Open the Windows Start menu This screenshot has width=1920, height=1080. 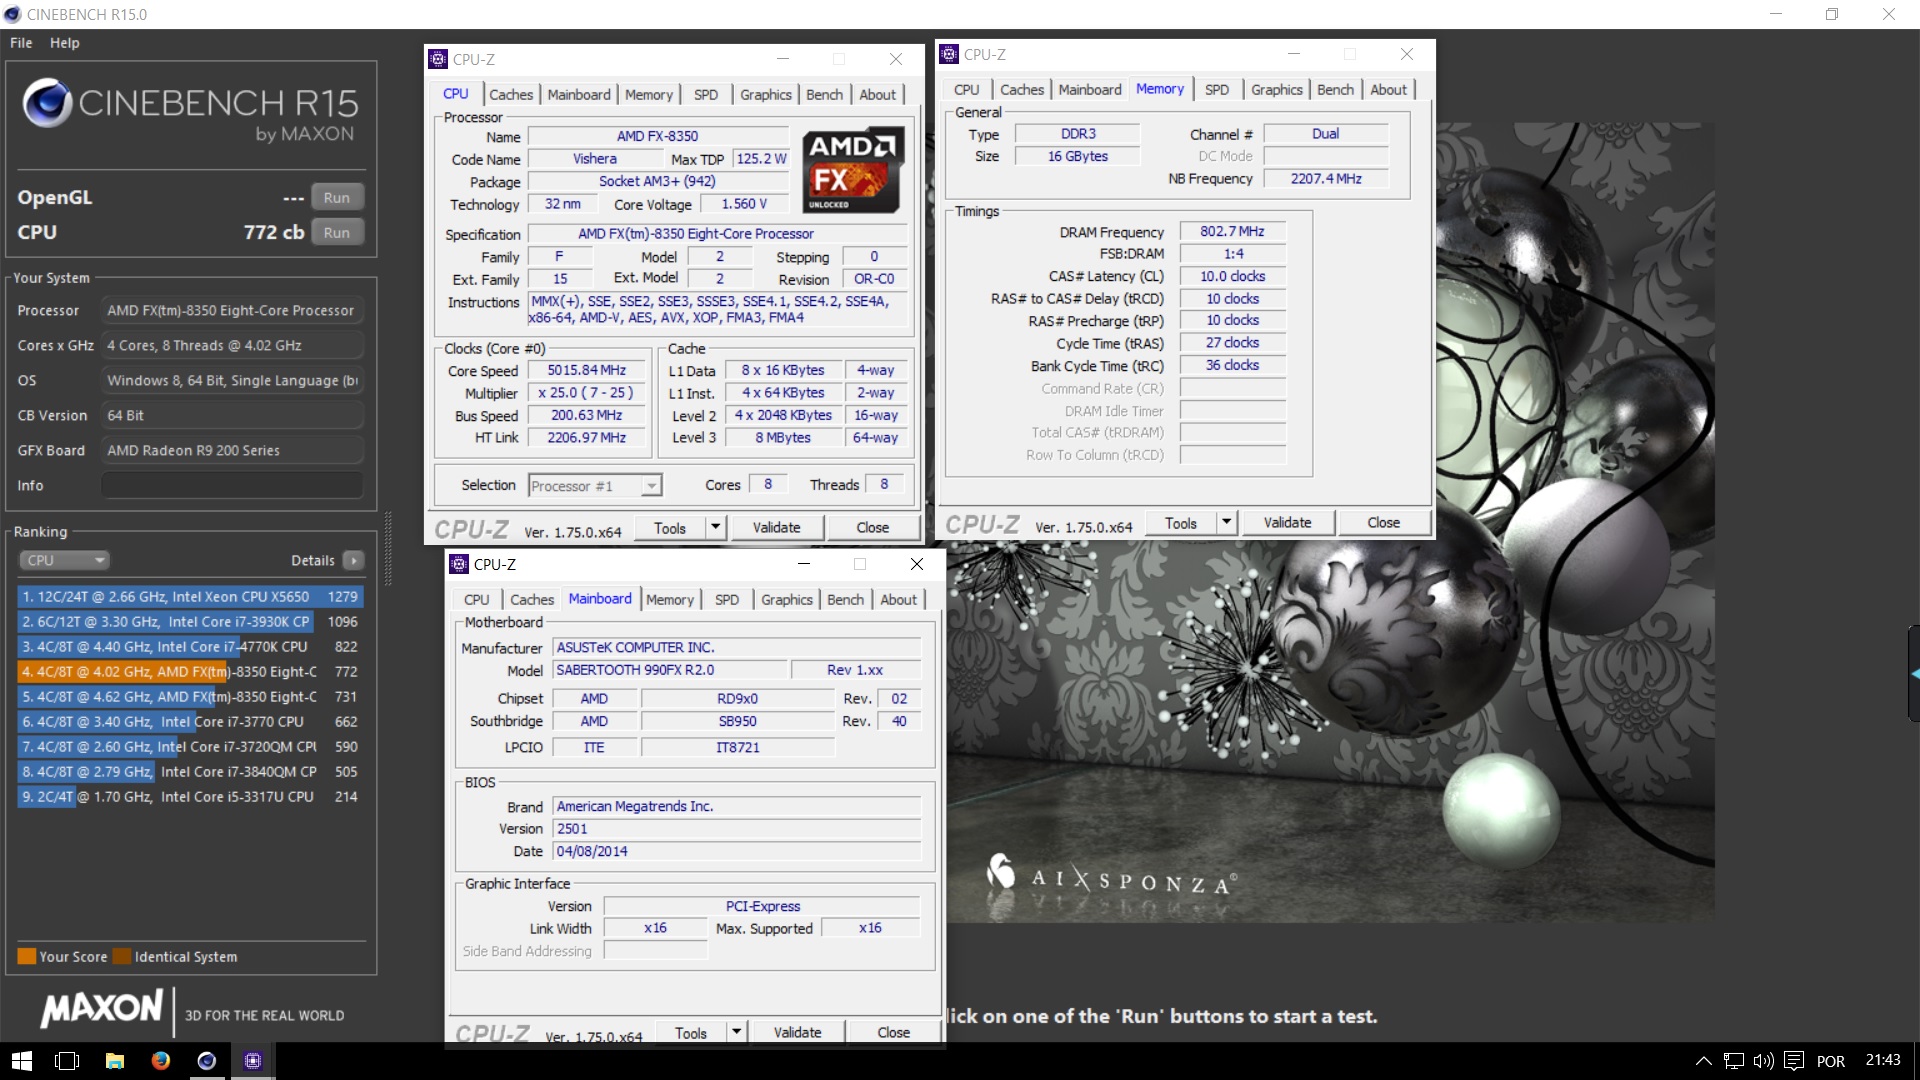[21, 1061]
